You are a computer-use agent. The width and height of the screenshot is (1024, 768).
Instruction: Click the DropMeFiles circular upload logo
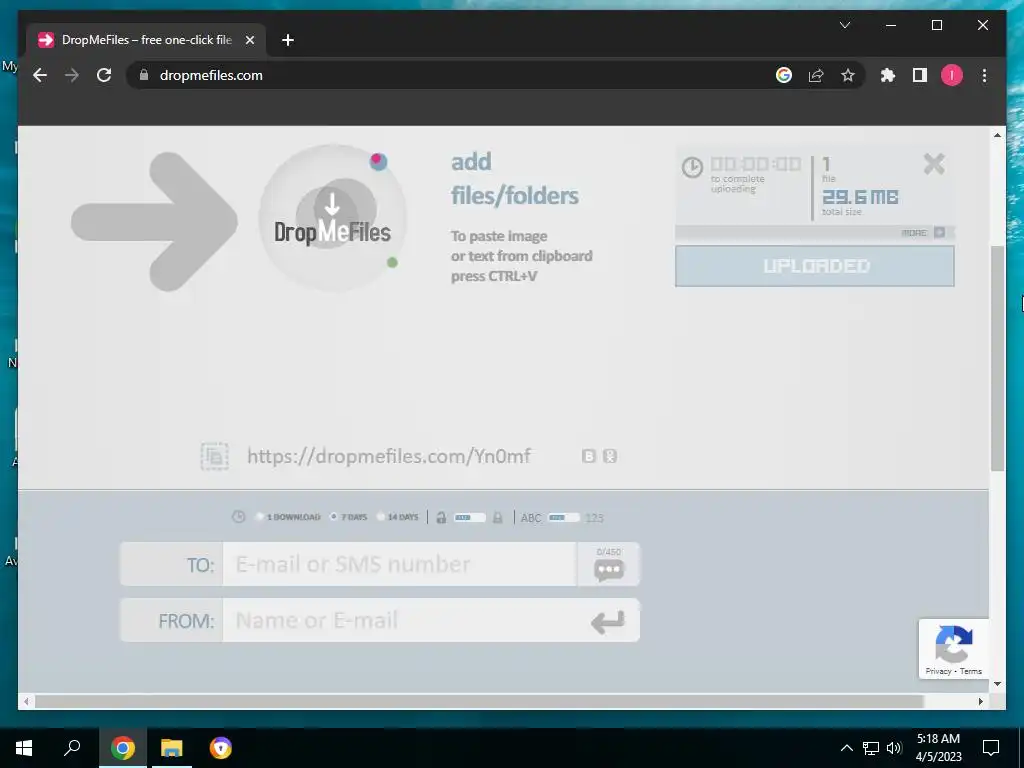click(x=332, y=218)
